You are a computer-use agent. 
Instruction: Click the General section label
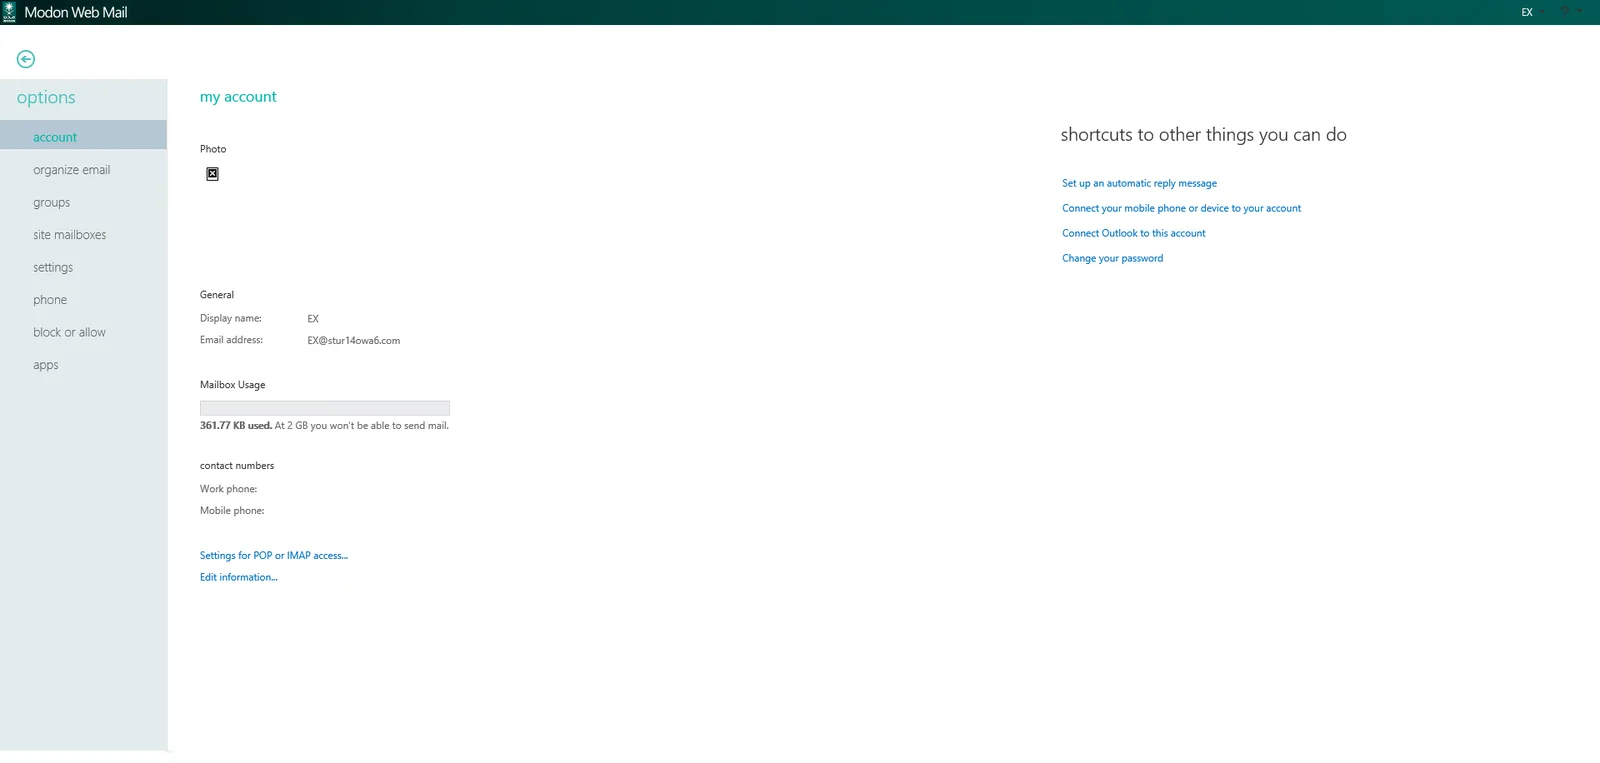coord(217,295)
